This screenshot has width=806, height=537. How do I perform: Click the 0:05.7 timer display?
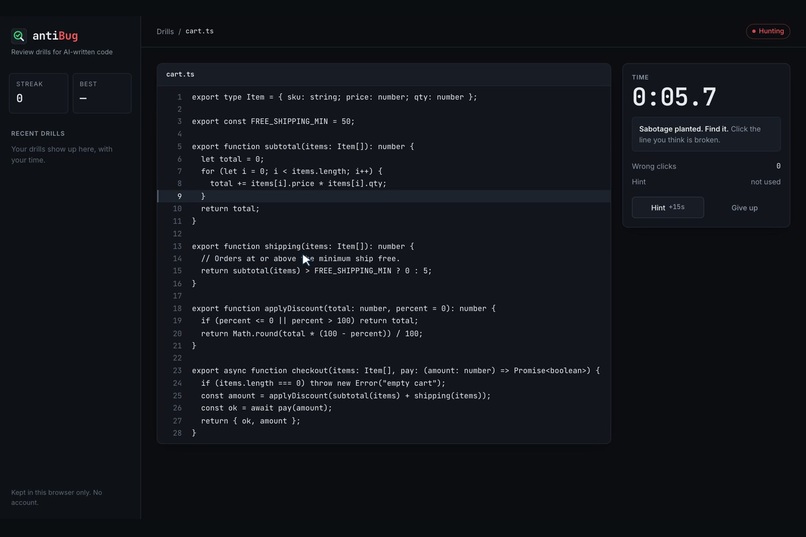[674, 97]
